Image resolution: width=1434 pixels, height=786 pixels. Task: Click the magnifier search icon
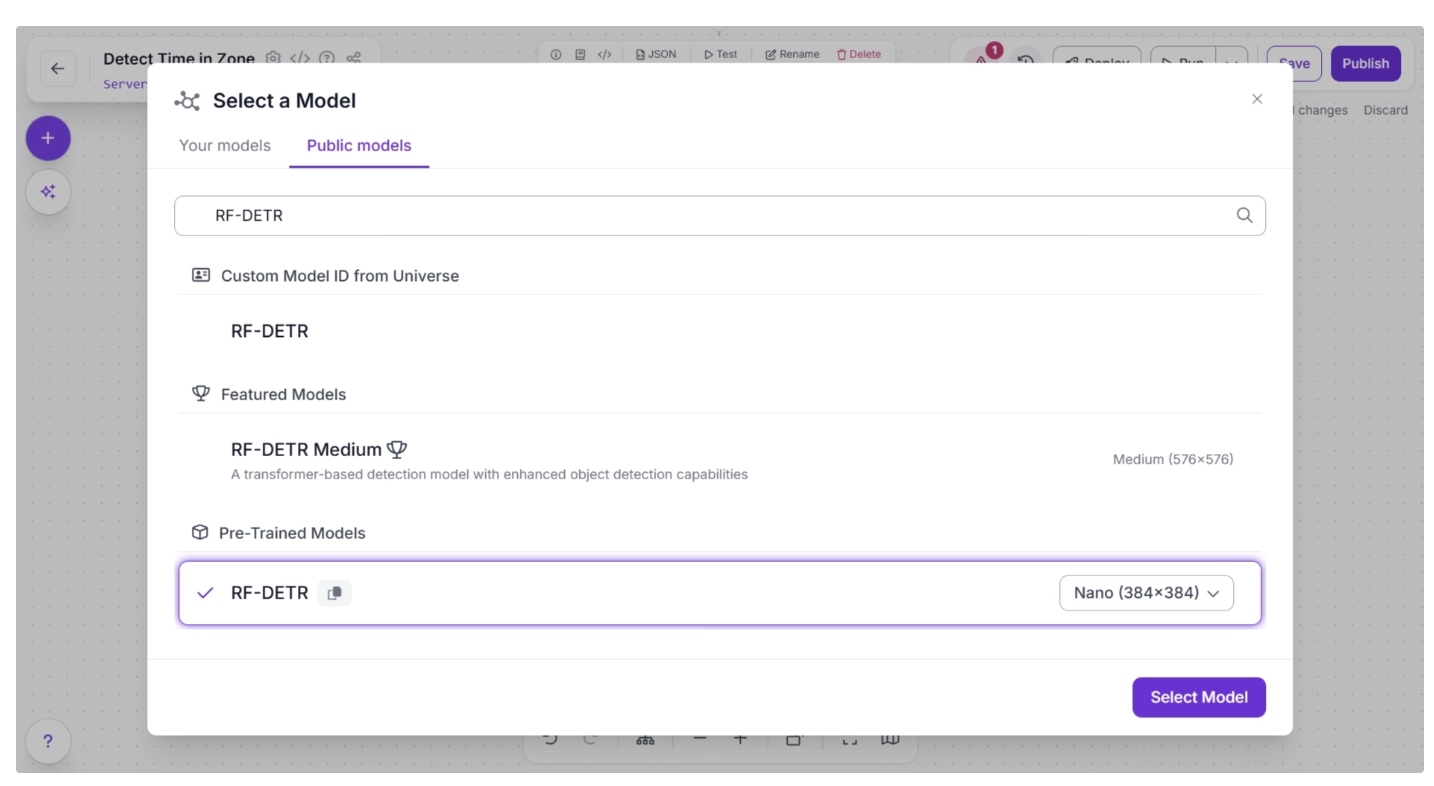coord(1244,215)
